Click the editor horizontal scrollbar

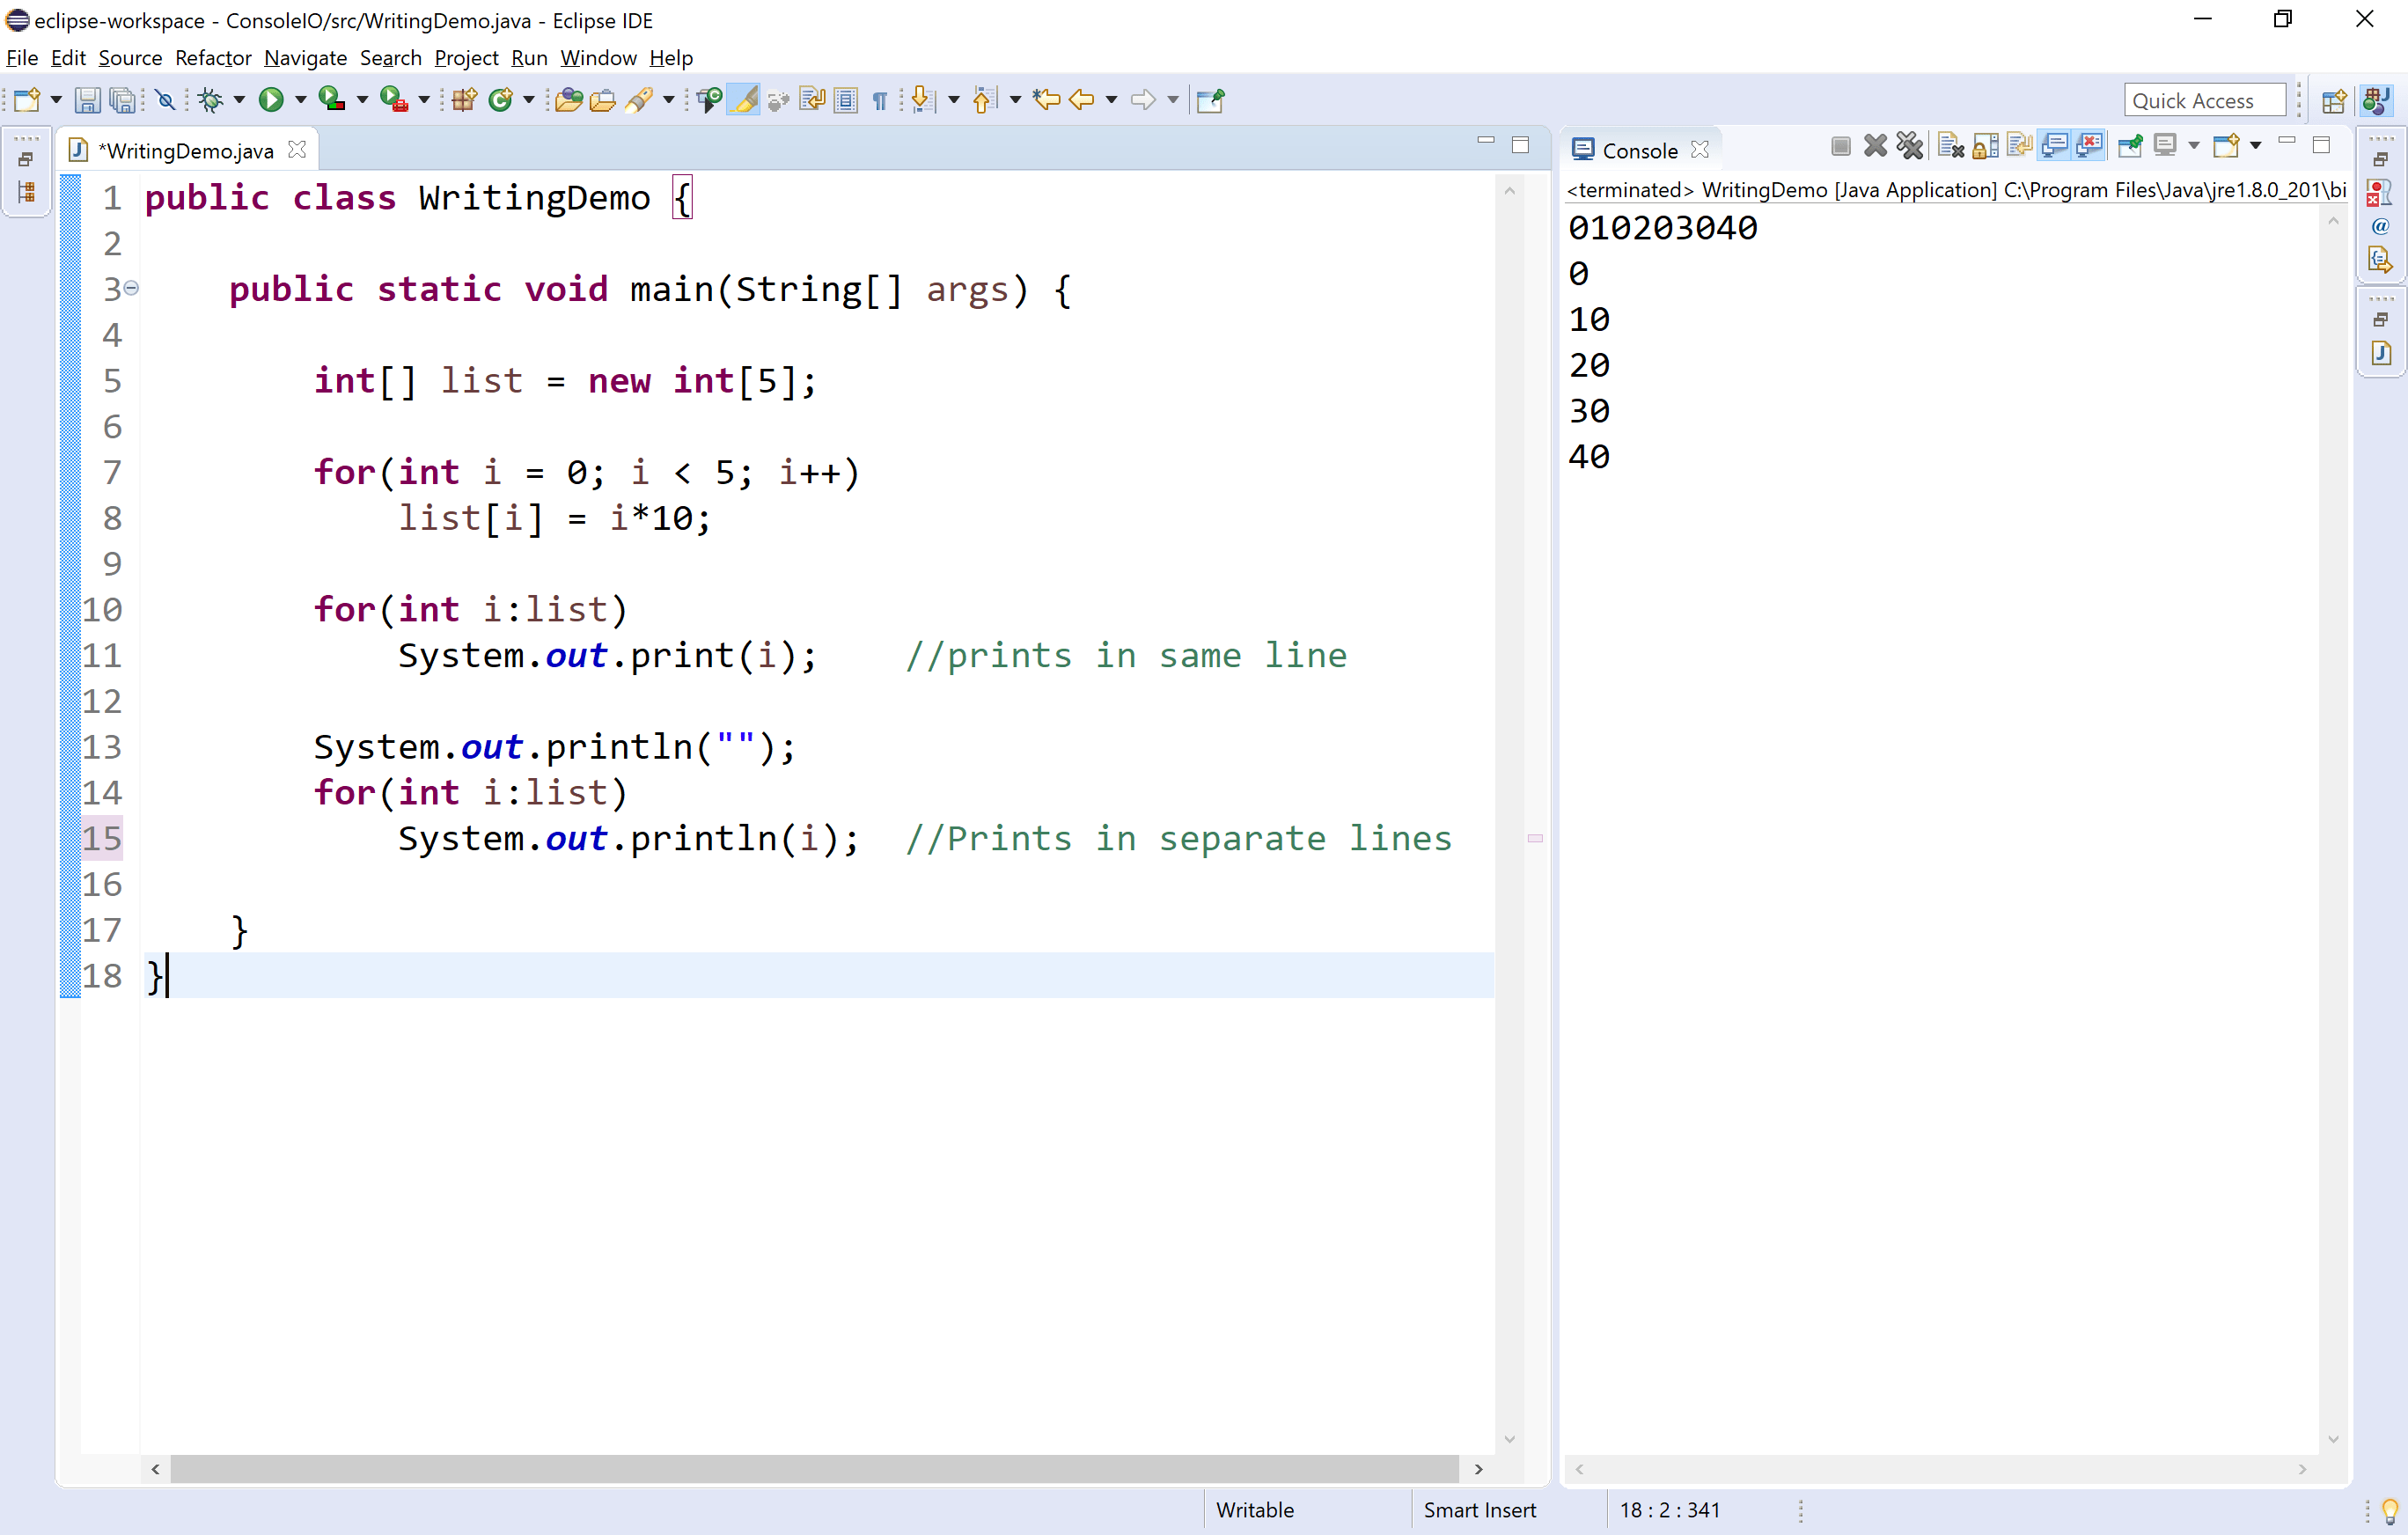pyautogui.click(x=814, y=1469)
